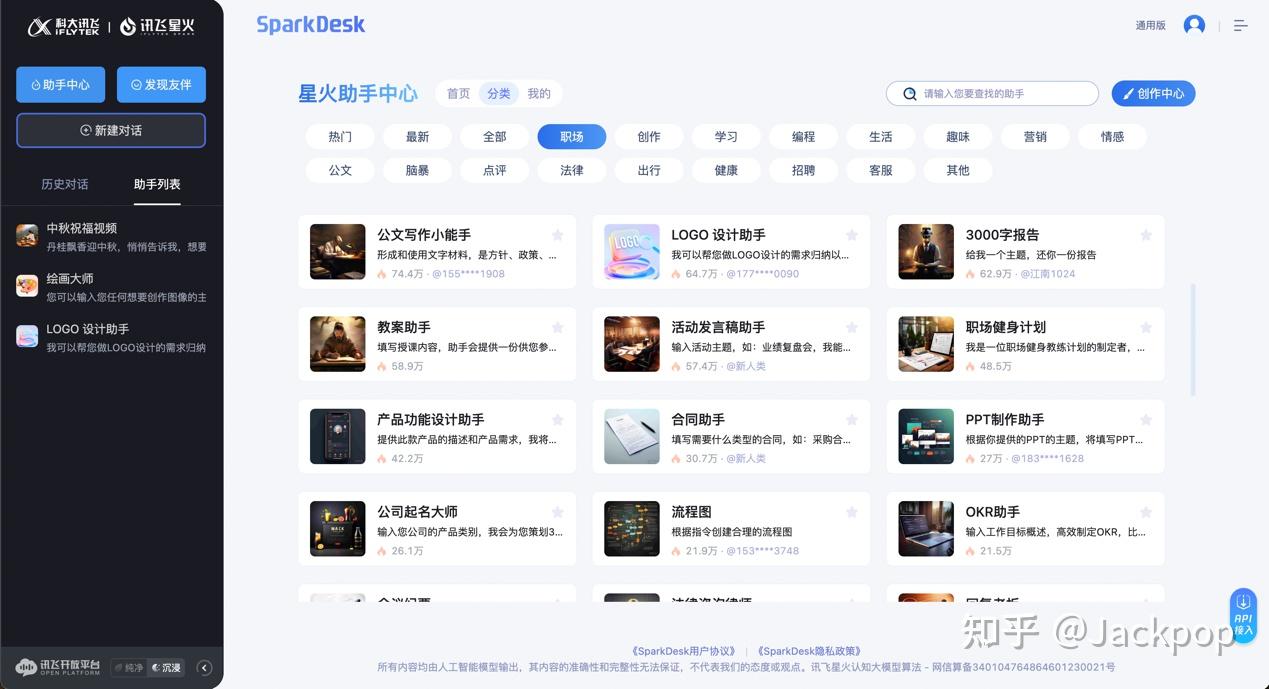This screenshot has height=689, width=1269.
Task: Select the 法律 category
Action: tap(572, 170)
